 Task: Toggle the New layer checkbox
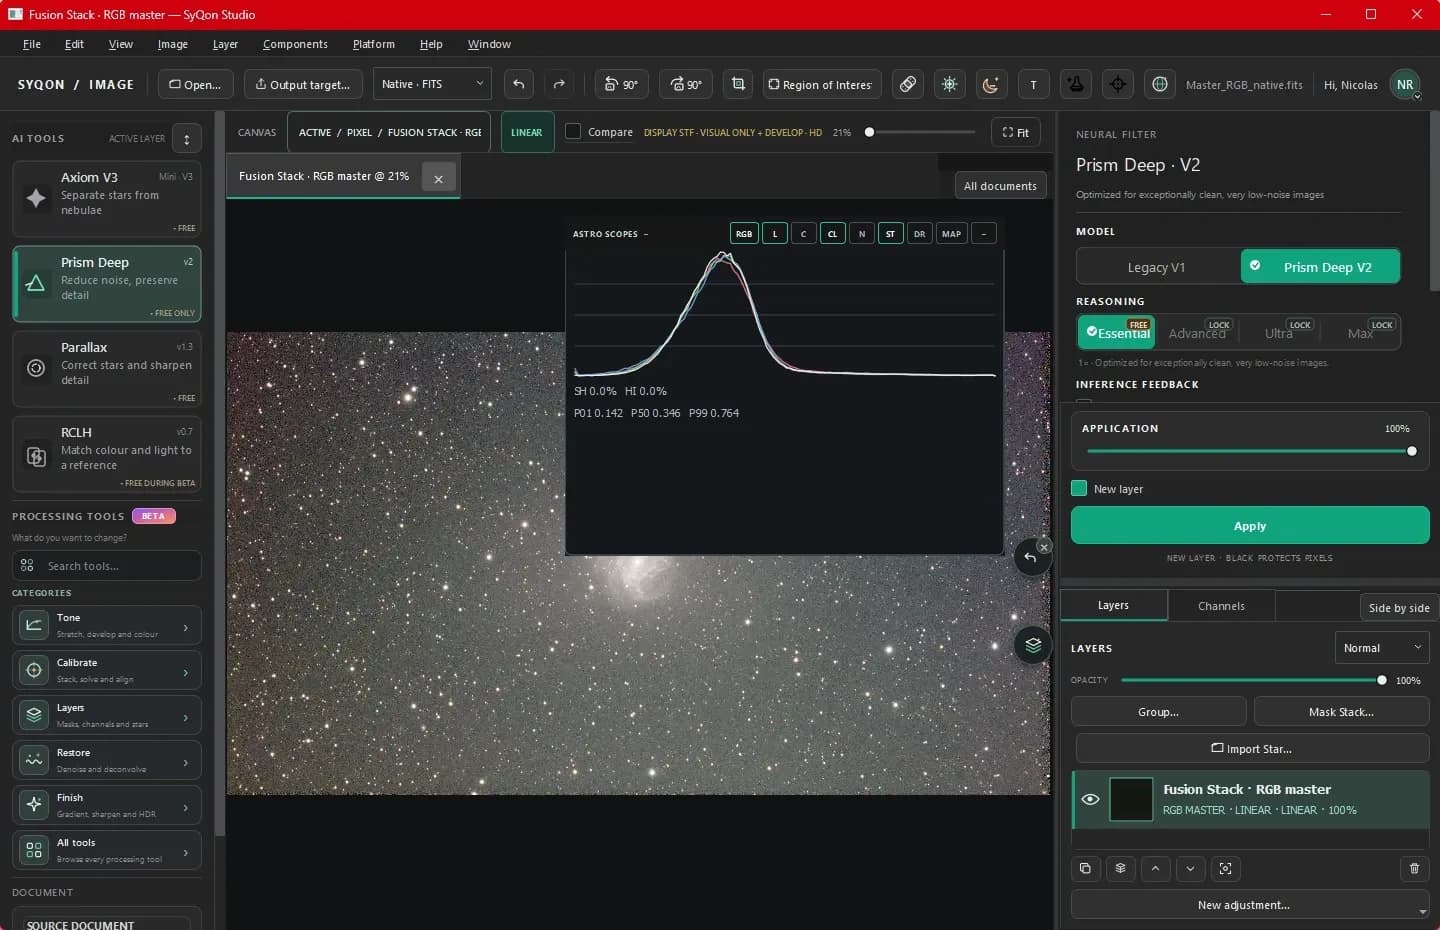click(x=1079, y=488)
